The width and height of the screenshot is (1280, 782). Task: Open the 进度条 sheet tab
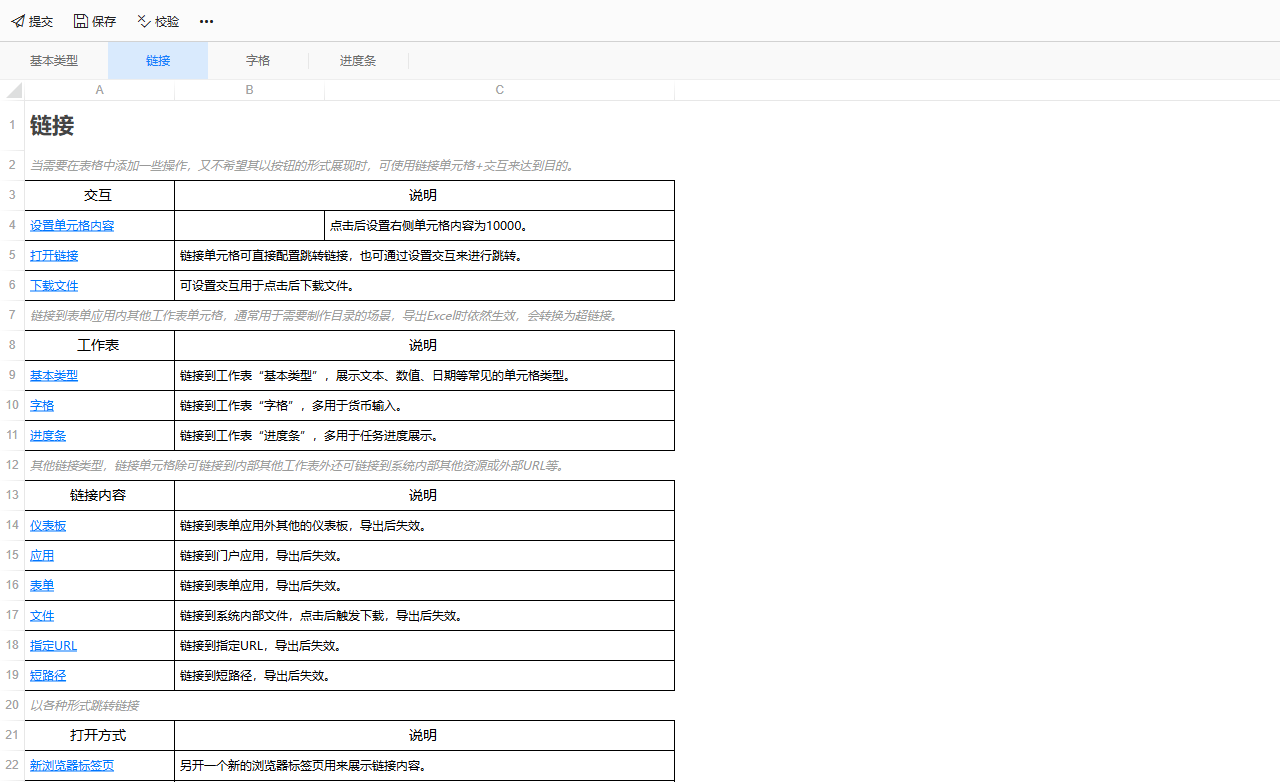[358, 61]
